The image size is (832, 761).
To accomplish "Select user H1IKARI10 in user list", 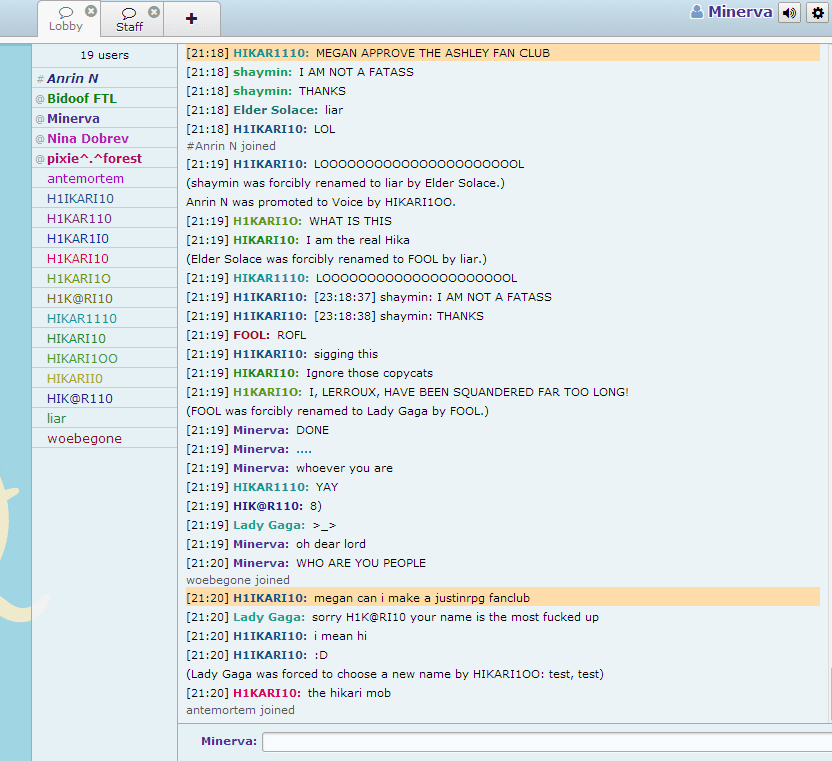I will 105,198.
